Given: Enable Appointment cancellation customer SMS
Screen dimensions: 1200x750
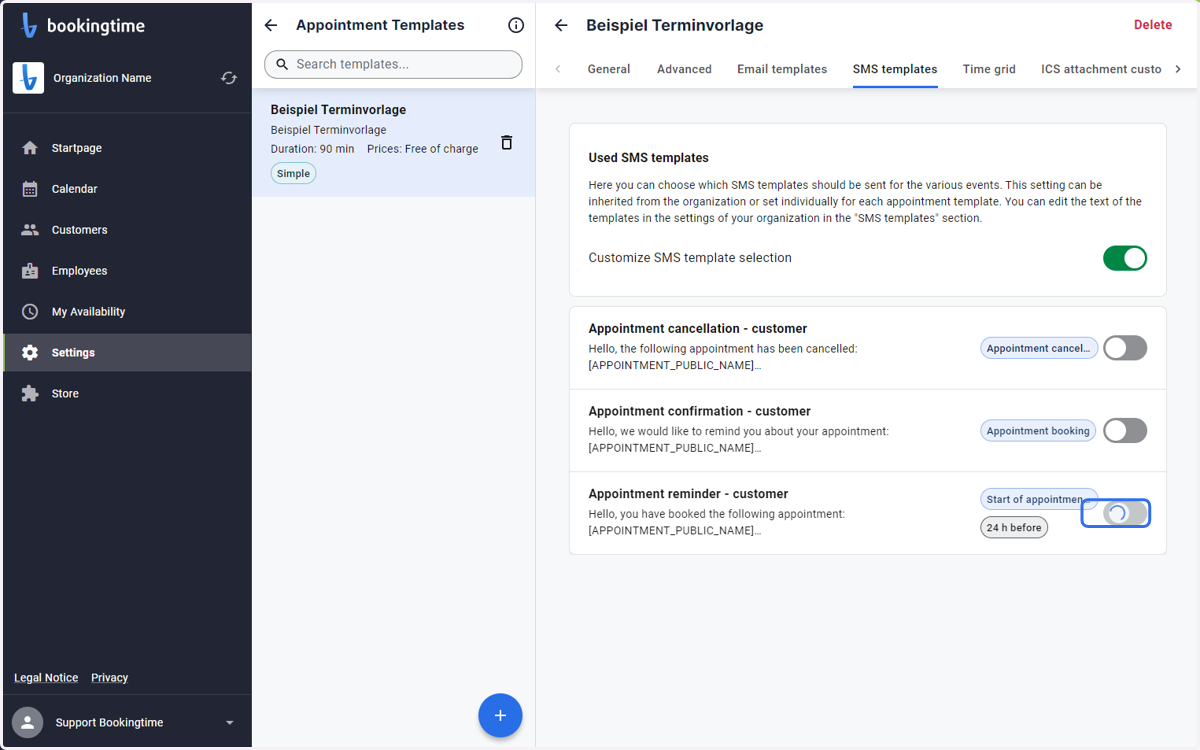Looking at the screenshot, I should pos(1125,348).
